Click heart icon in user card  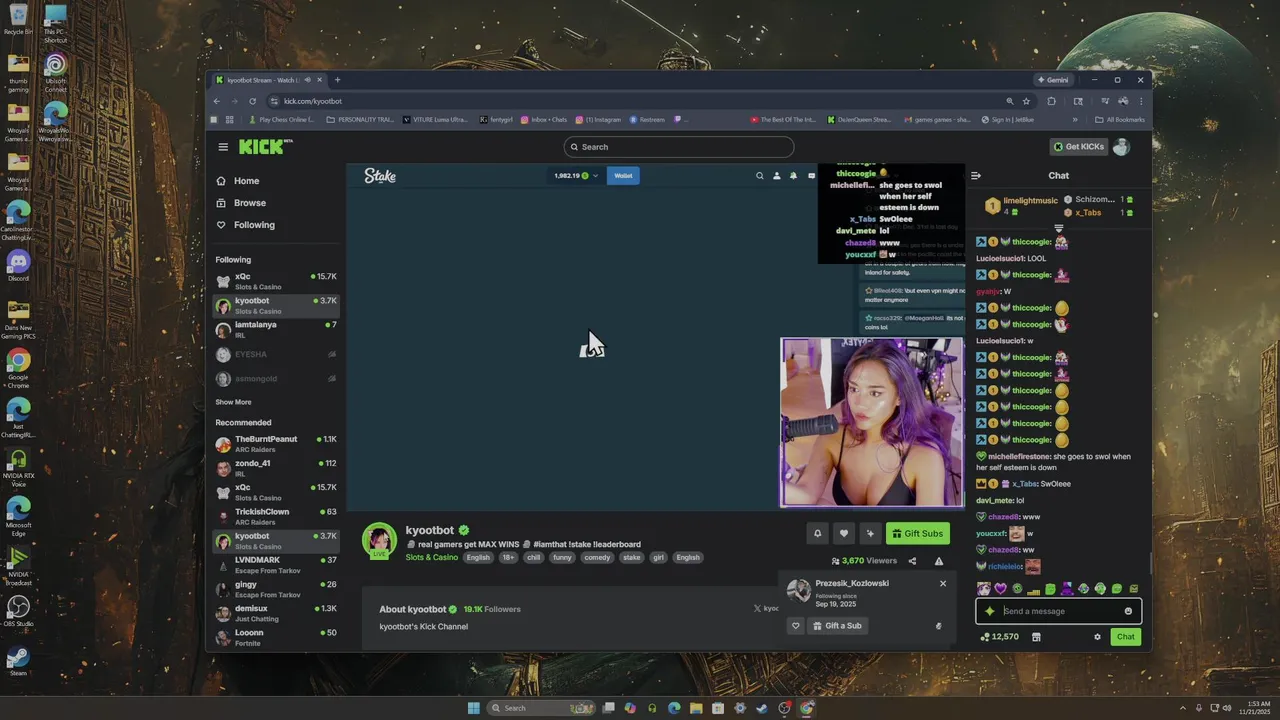(796, 626)
